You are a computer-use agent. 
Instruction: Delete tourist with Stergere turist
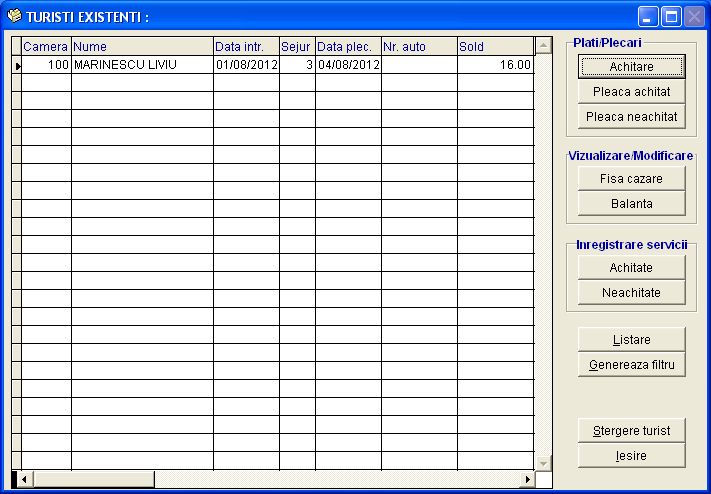[x=631, y=430]
